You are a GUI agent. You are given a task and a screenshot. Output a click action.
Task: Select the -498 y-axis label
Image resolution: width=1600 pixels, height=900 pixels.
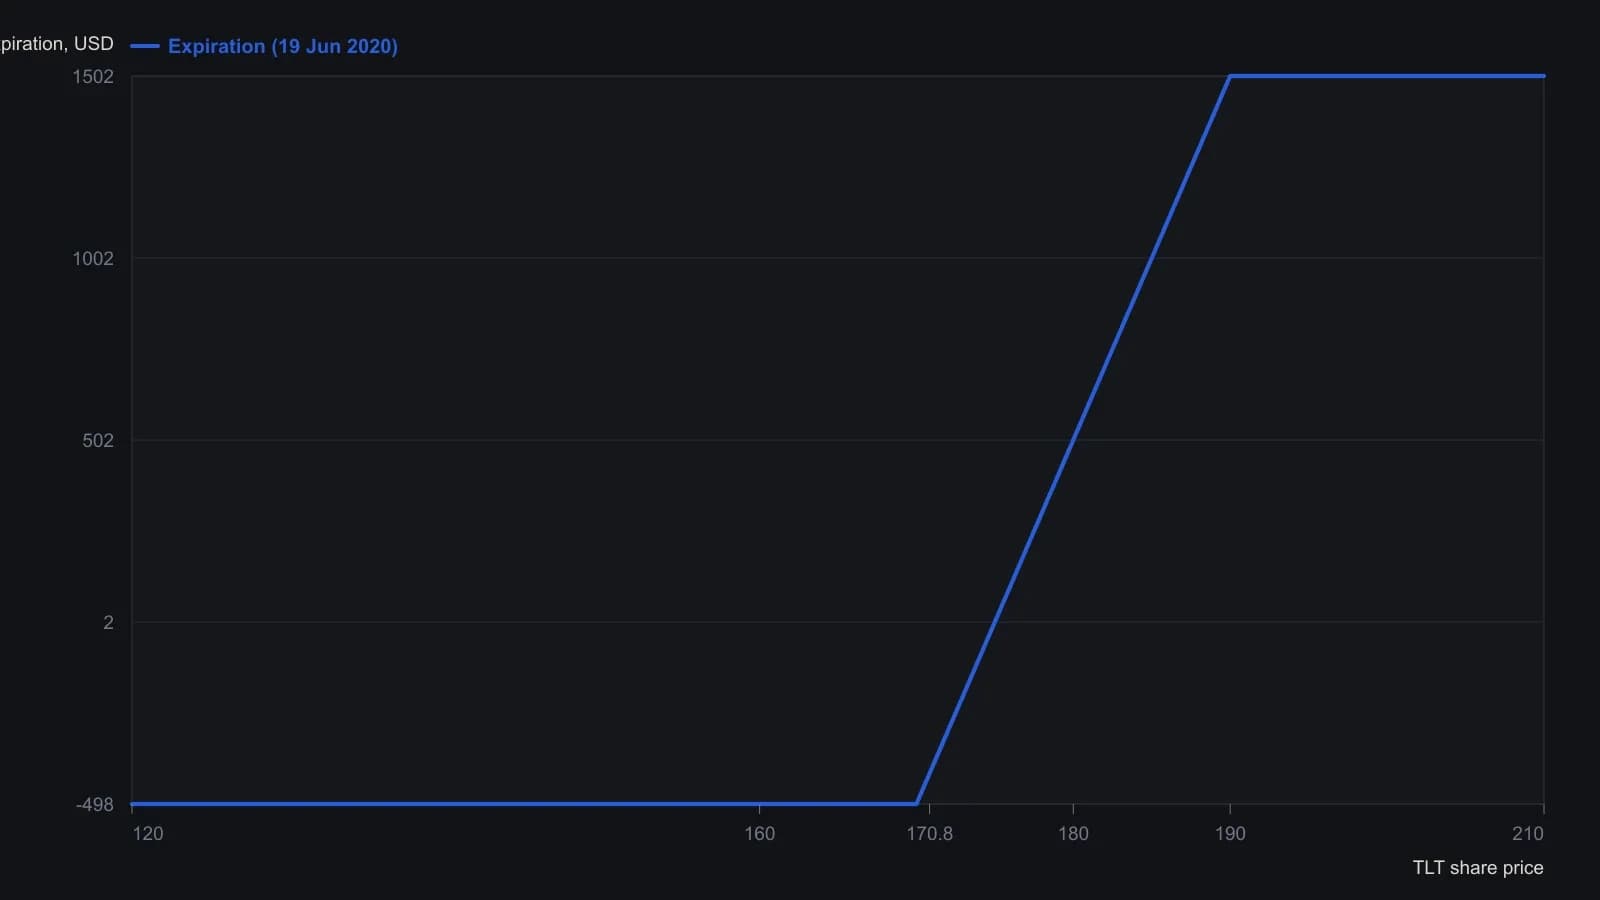point(95,805)
